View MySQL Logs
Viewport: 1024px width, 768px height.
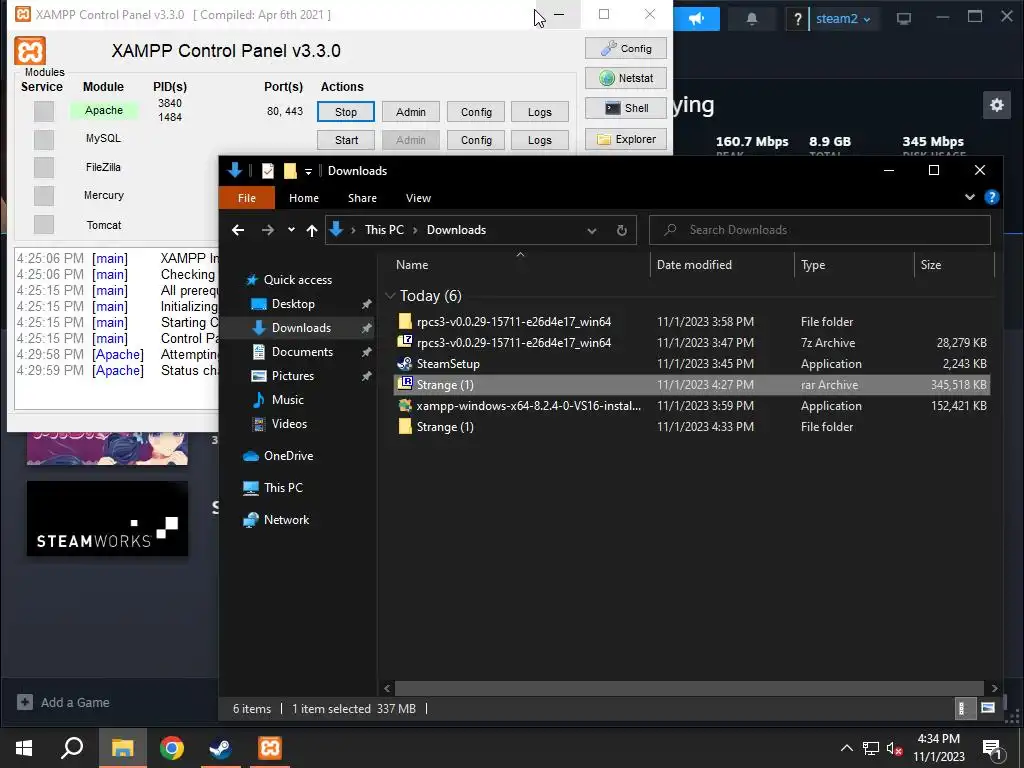click(539, 140)
